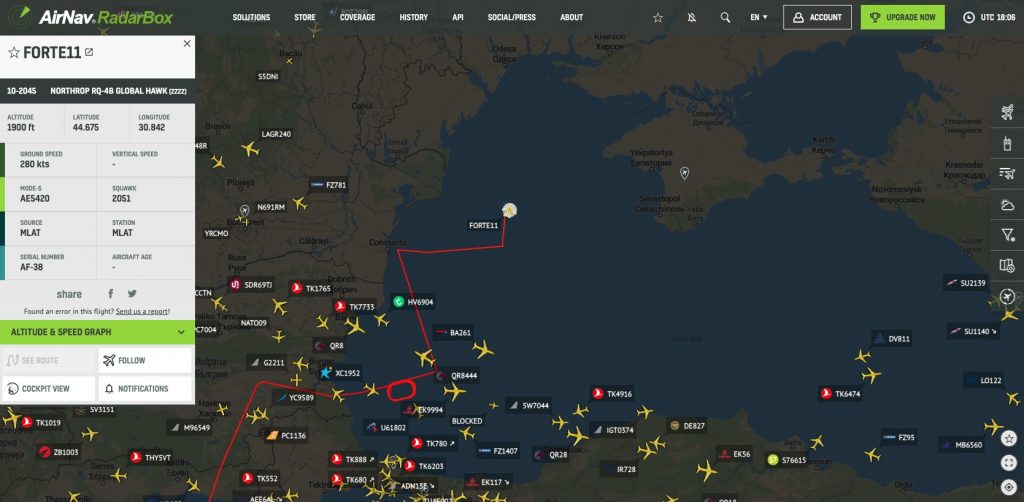Select the DV811 flight label
The width and height of the screenshot is (1024, 502).
click(891, 339)
